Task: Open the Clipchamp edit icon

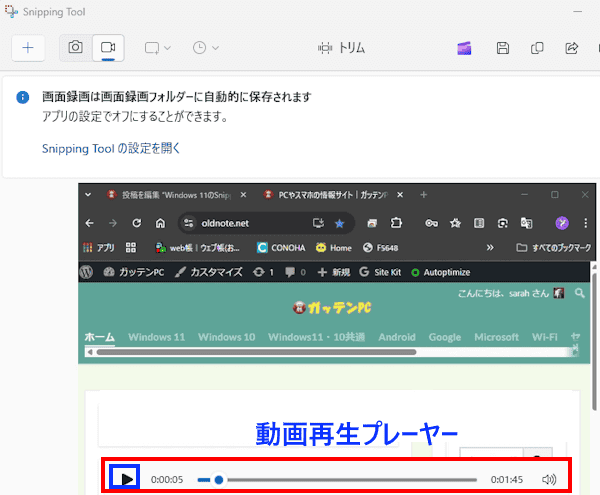Action: tap(464, 48)
